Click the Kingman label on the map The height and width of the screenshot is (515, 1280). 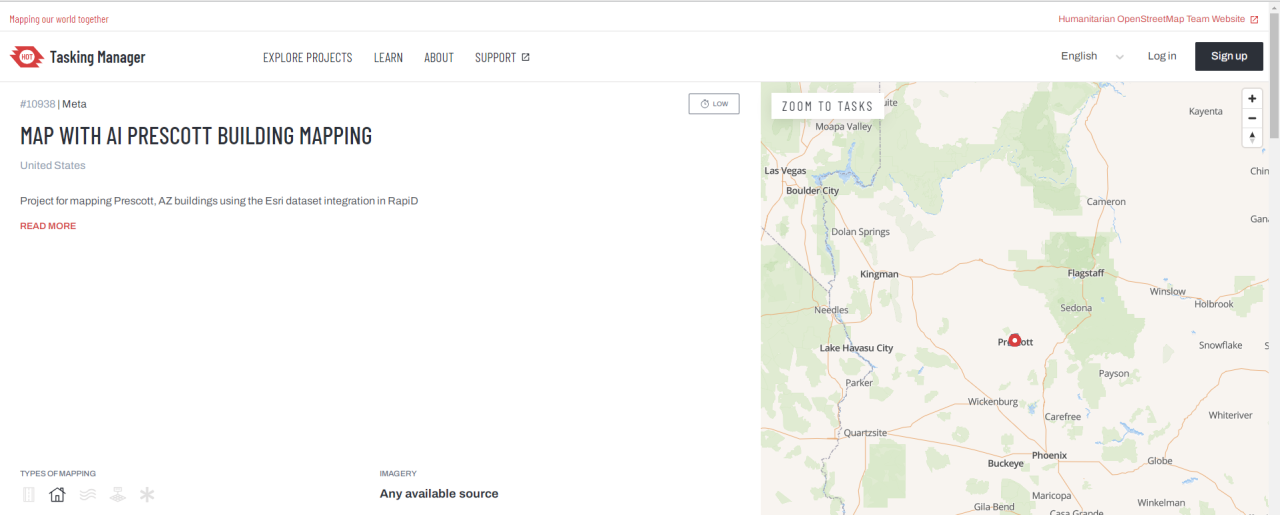pos(880,274)
